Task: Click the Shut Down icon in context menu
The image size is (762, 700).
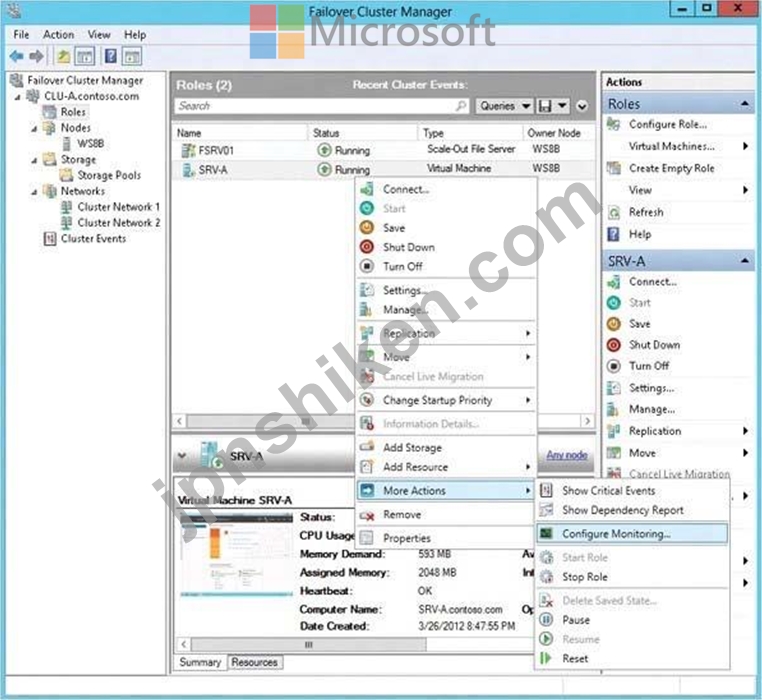Action: coord(367,247)
